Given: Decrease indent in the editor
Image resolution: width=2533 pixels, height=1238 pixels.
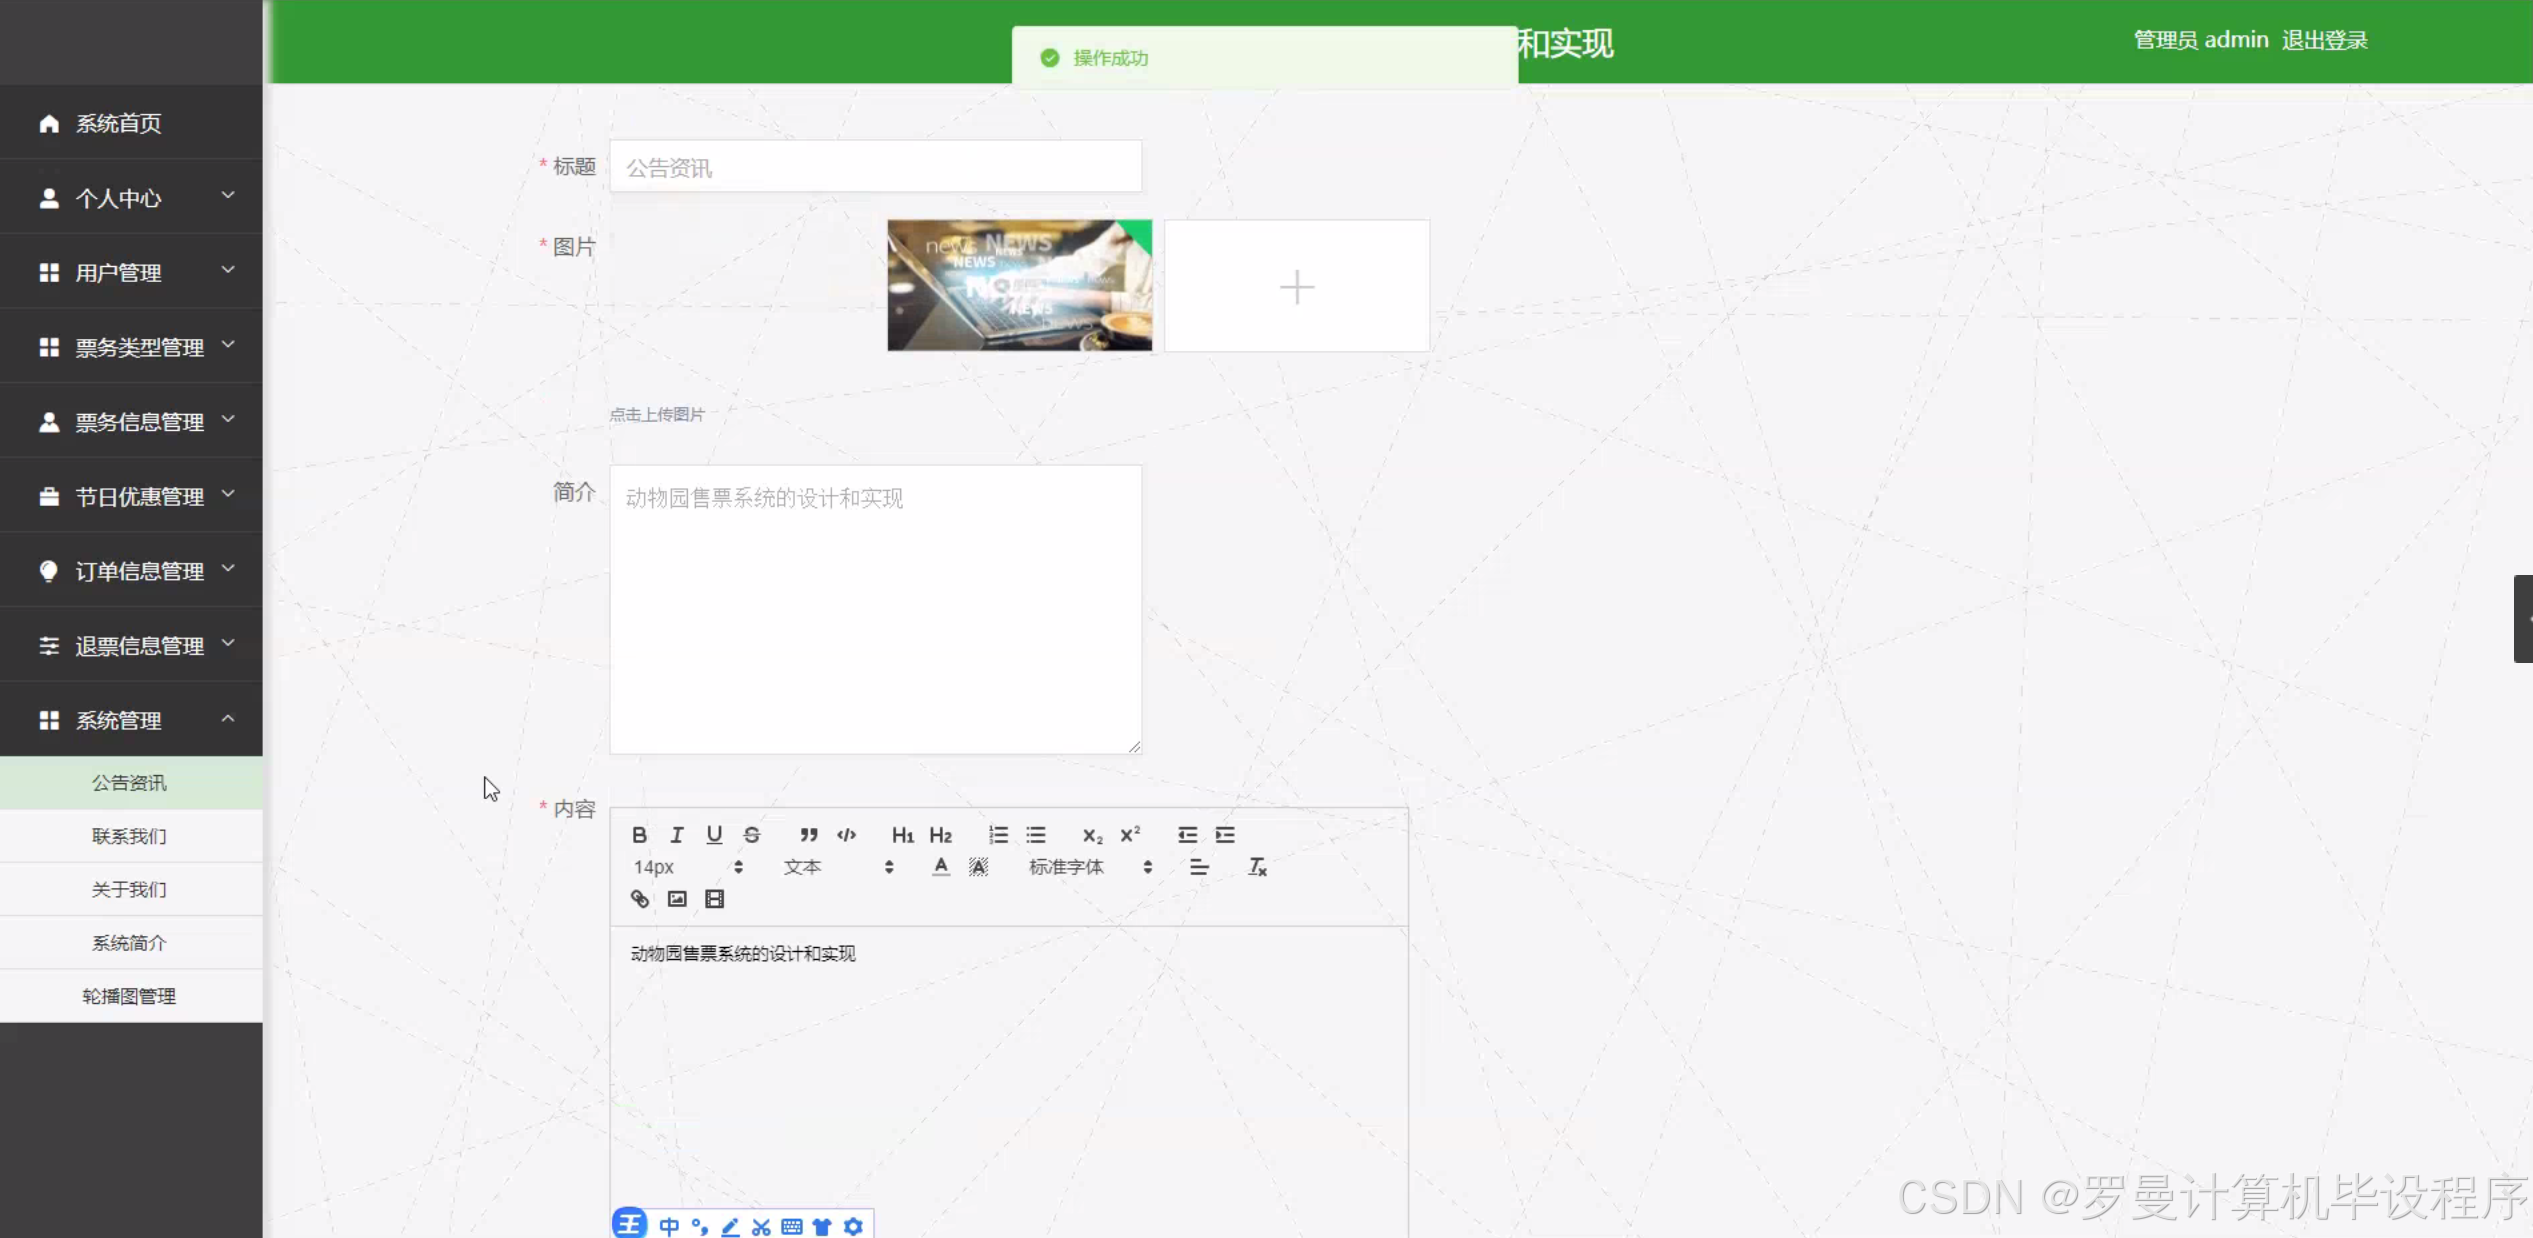Looking at the screenshot, I should pos(1187,835).
